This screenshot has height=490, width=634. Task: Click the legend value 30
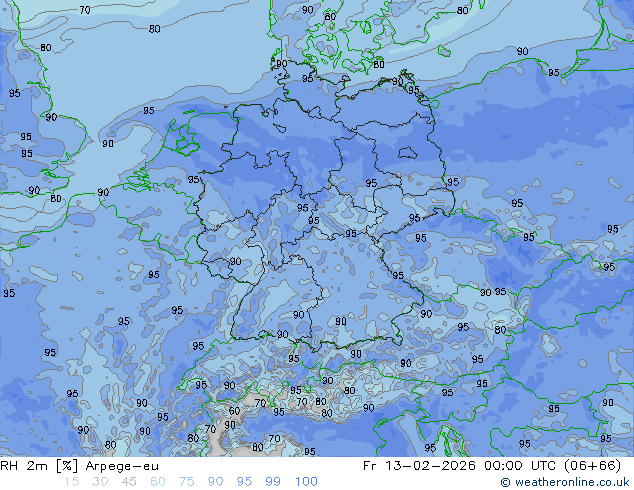pyautogui.click(x=100, y=482)
